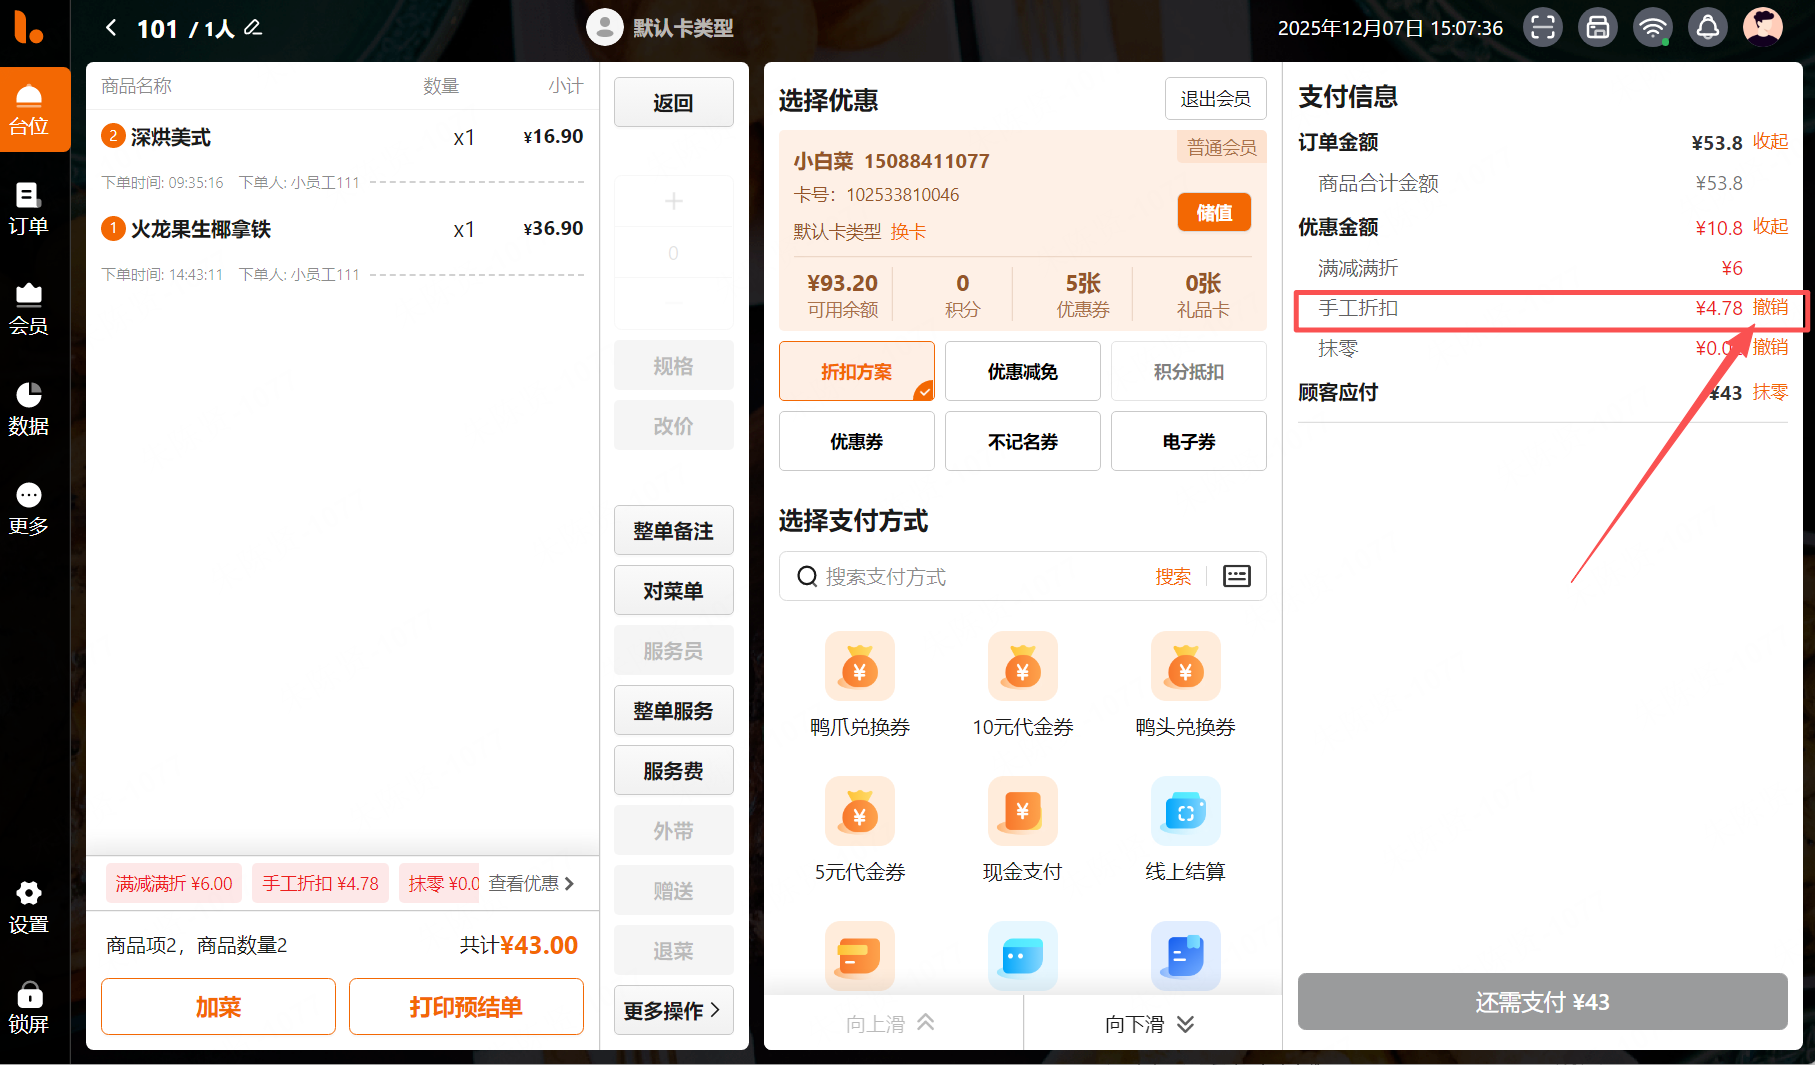Click 还需支付 ¥43 button
The width and height of the screenshot is (1815, 1065).
pyautogui.click(x=1542, y=1001)
